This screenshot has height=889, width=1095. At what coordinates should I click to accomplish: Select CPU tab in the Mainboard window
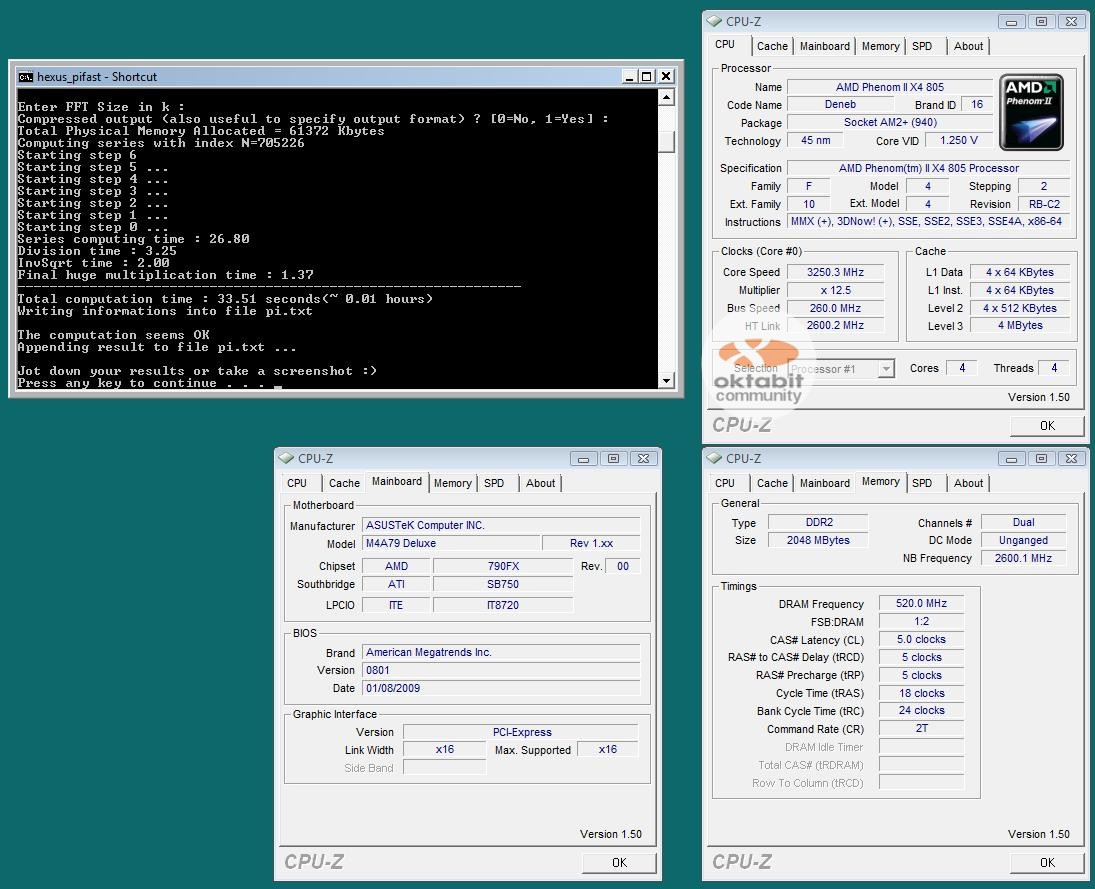[297, 483]
